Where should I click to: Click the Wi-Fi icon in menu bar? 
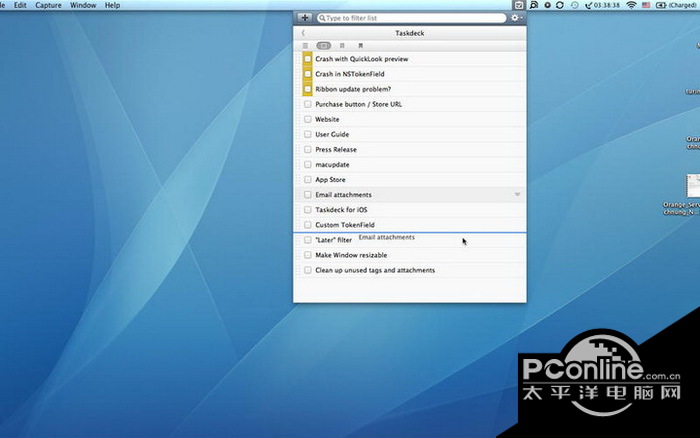point(632,5)
